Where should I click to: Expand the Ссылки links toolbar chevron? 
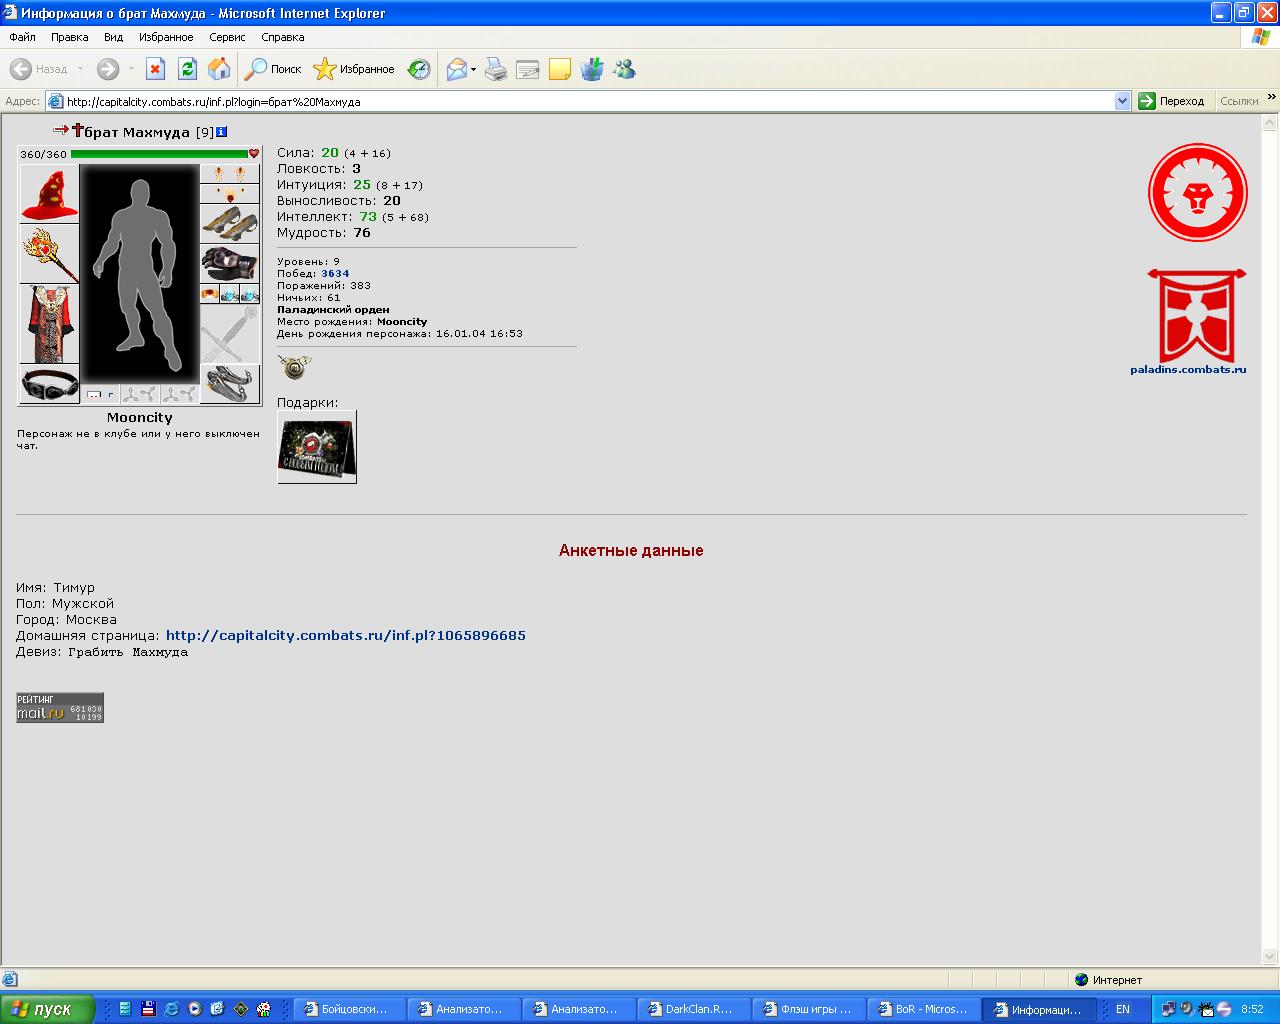[x=1272, y=99]
